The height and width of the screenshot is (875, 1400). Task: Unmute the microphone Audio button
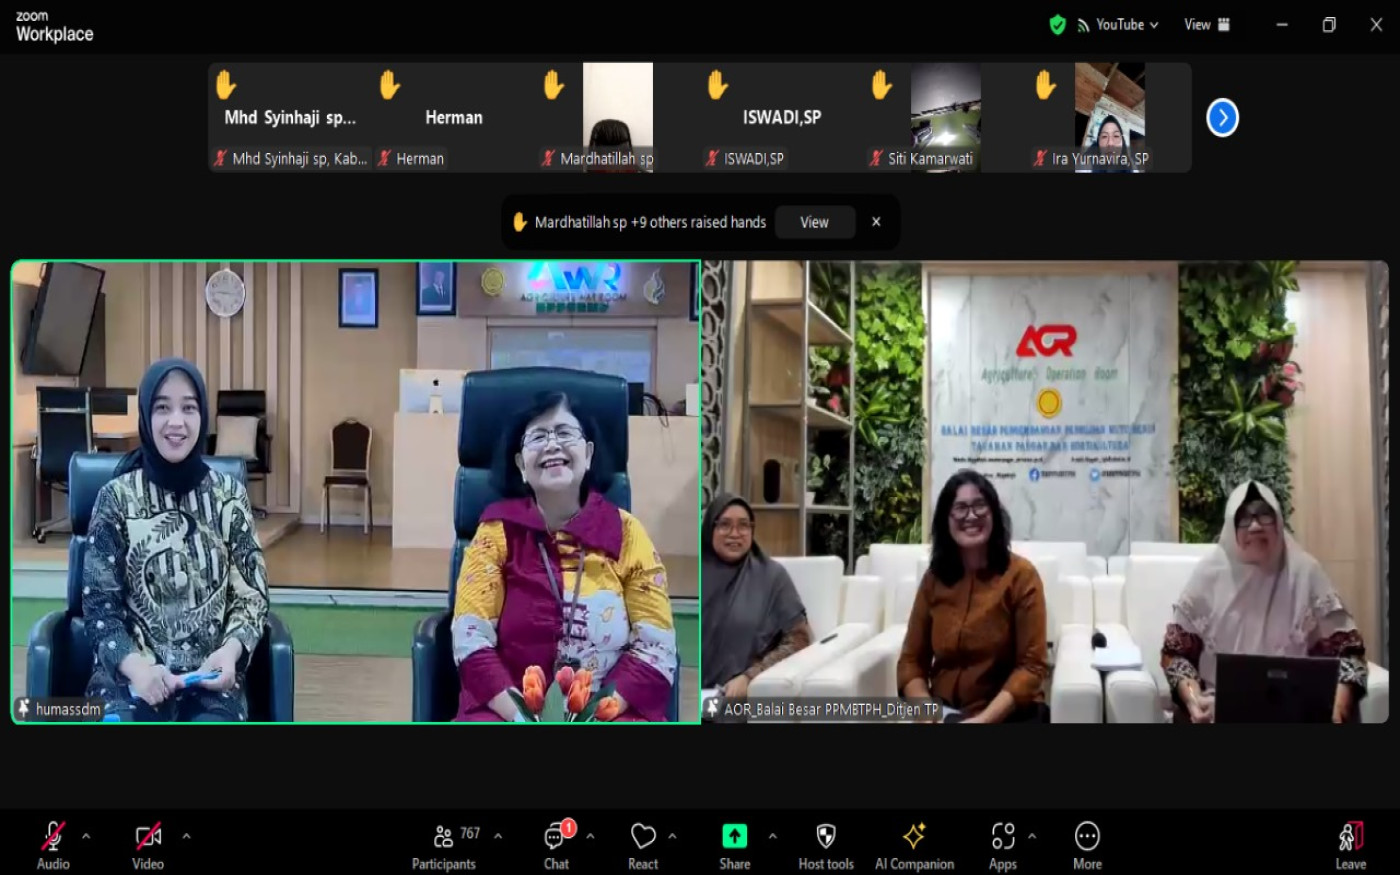point(53,845)
